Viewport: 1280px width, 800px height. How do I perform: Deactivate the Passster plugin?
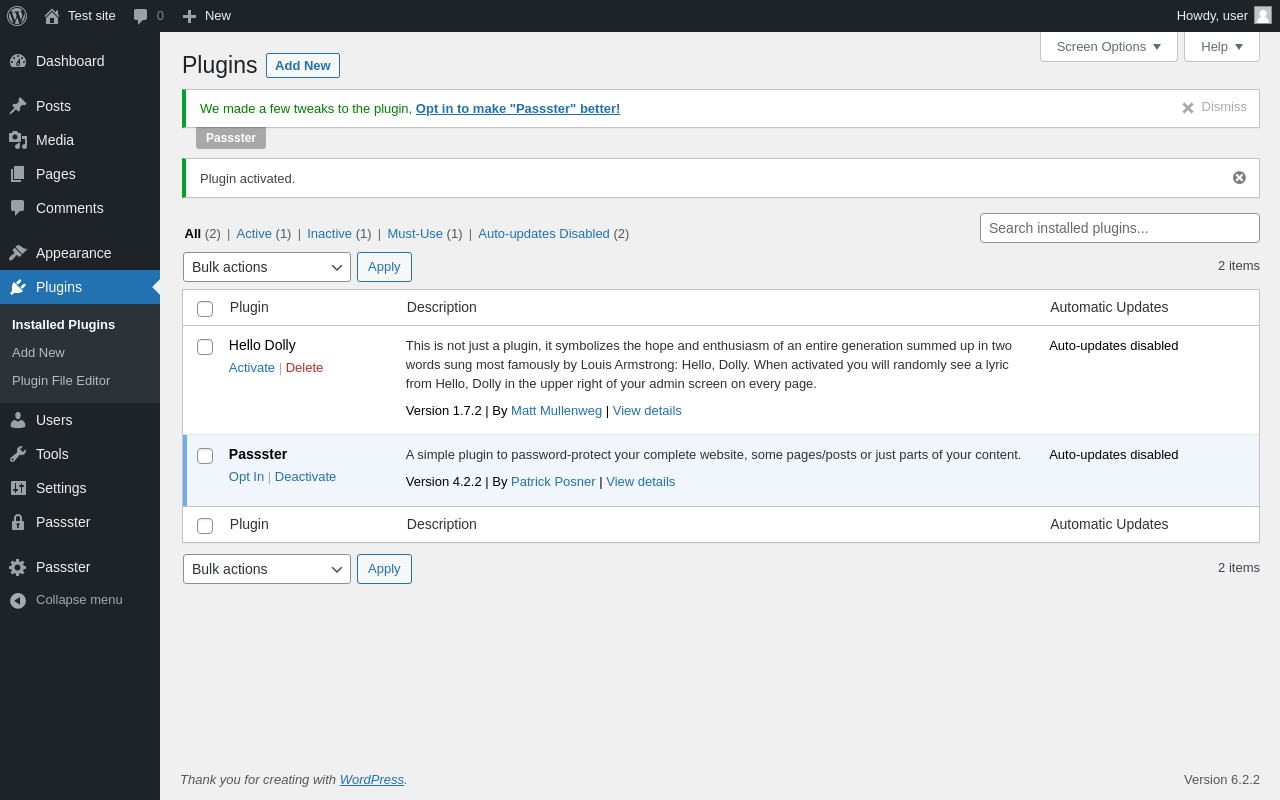pos(305,477)
